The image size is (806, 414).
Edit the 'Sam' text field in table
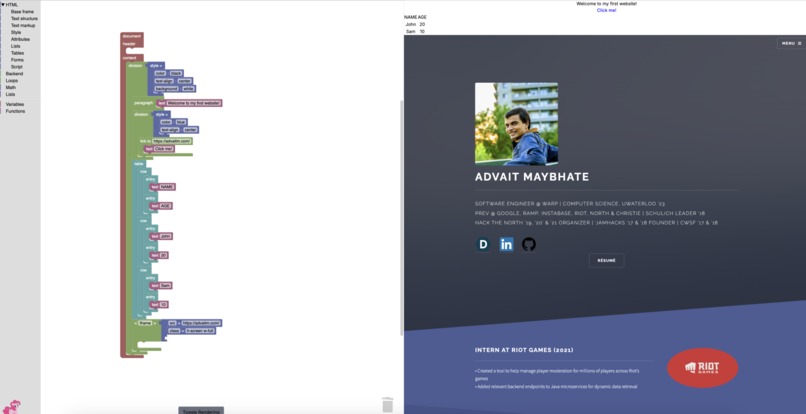(x=165, y=285)
